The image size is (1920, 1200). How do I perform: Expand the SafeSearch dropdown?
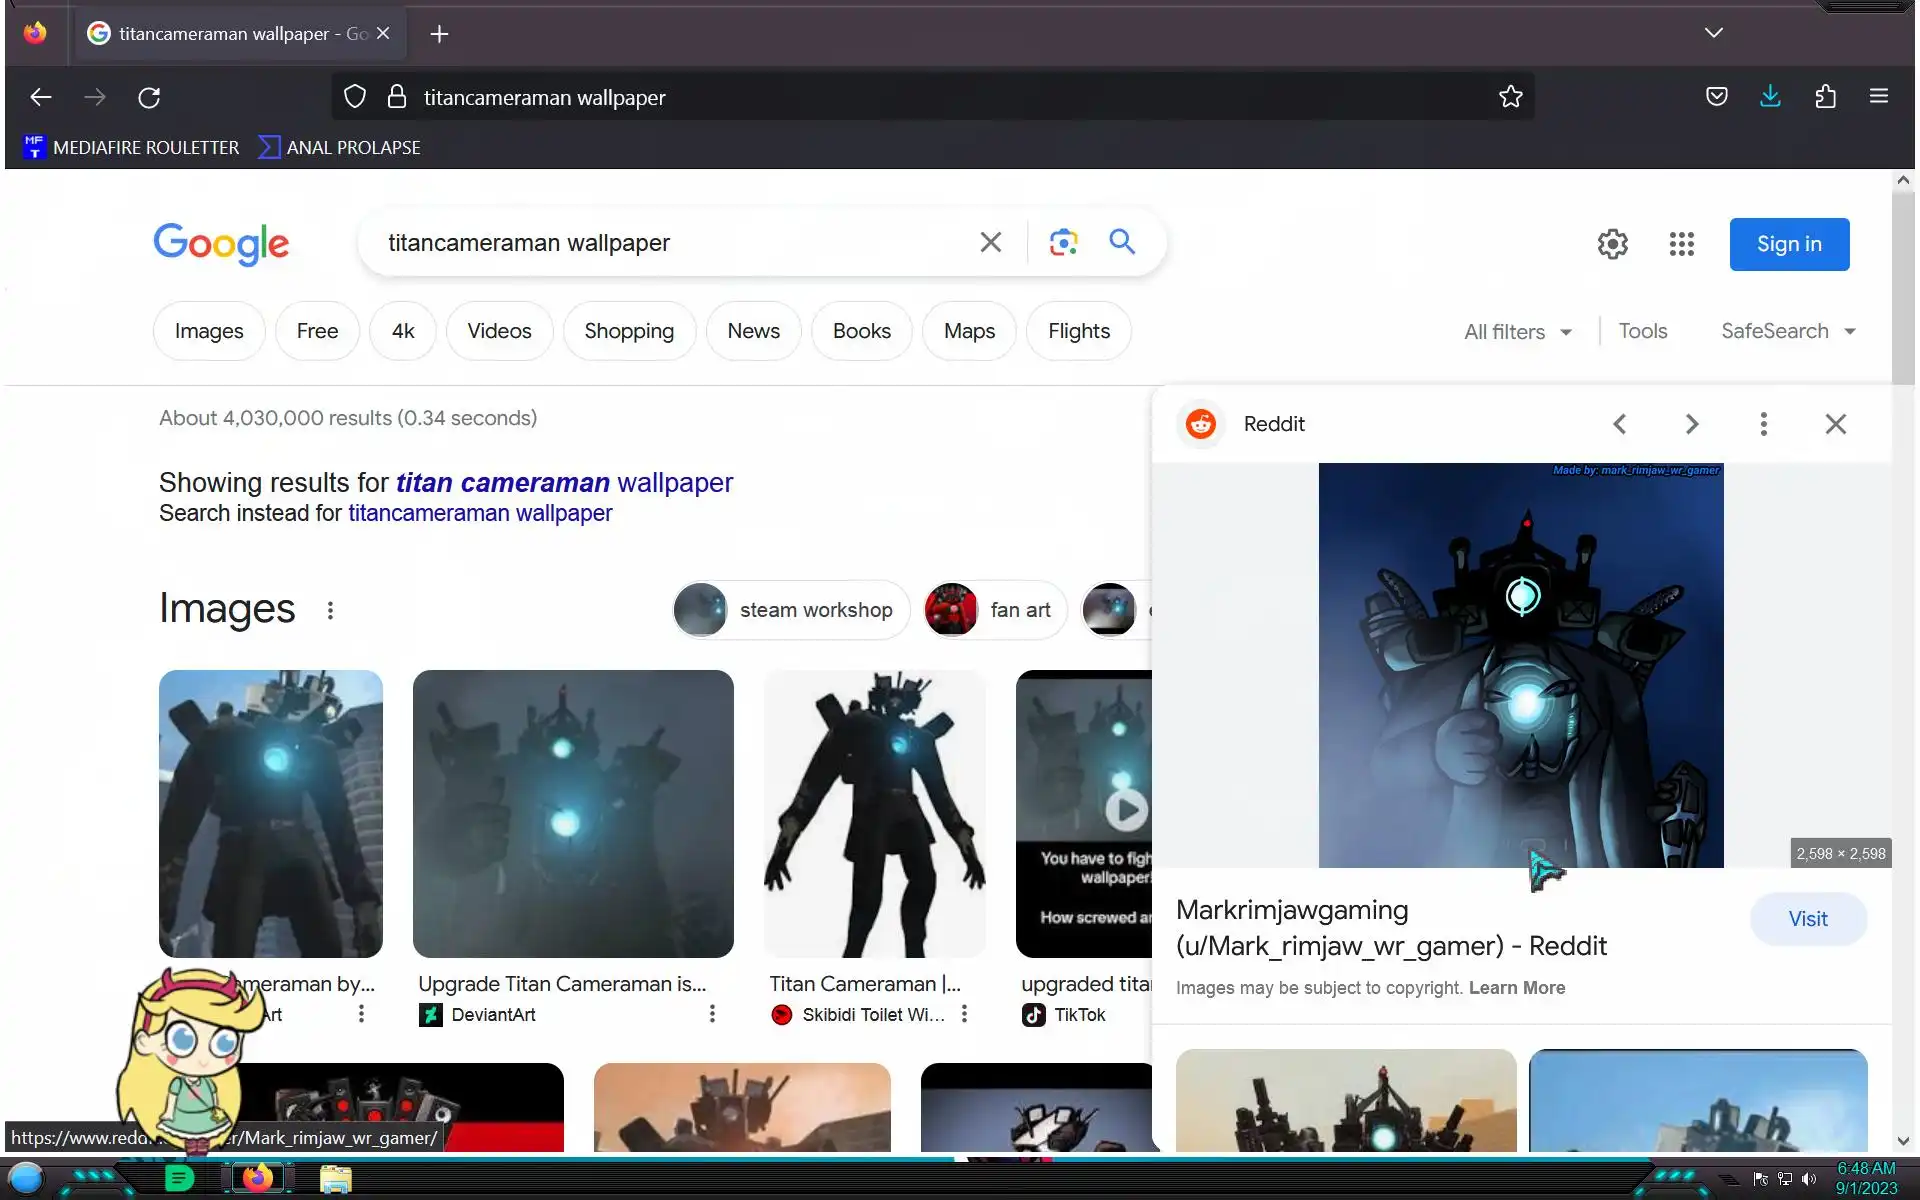[x=1788, y=331]
